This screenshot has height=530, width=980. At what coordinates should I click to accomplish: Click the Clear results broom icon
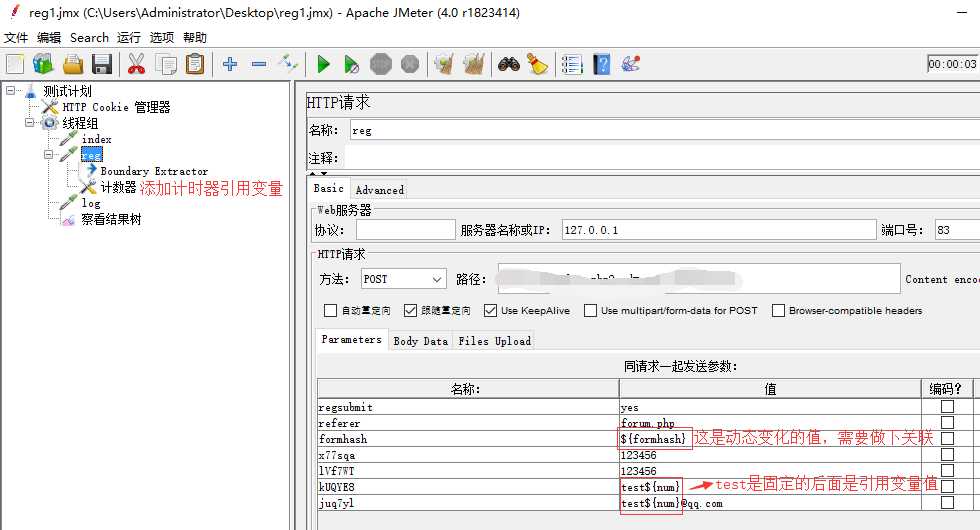coord(444,64)
